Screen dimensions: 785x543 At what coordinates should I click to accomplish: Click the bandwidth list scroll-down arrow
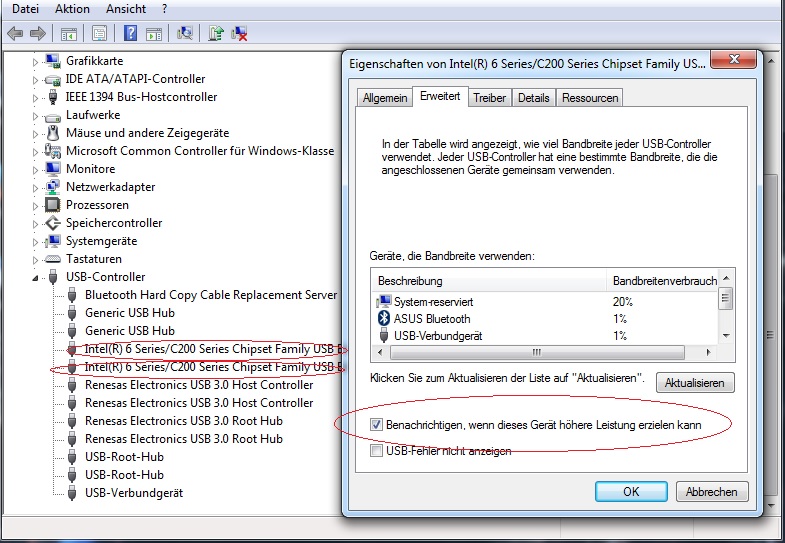click(726, 336)
